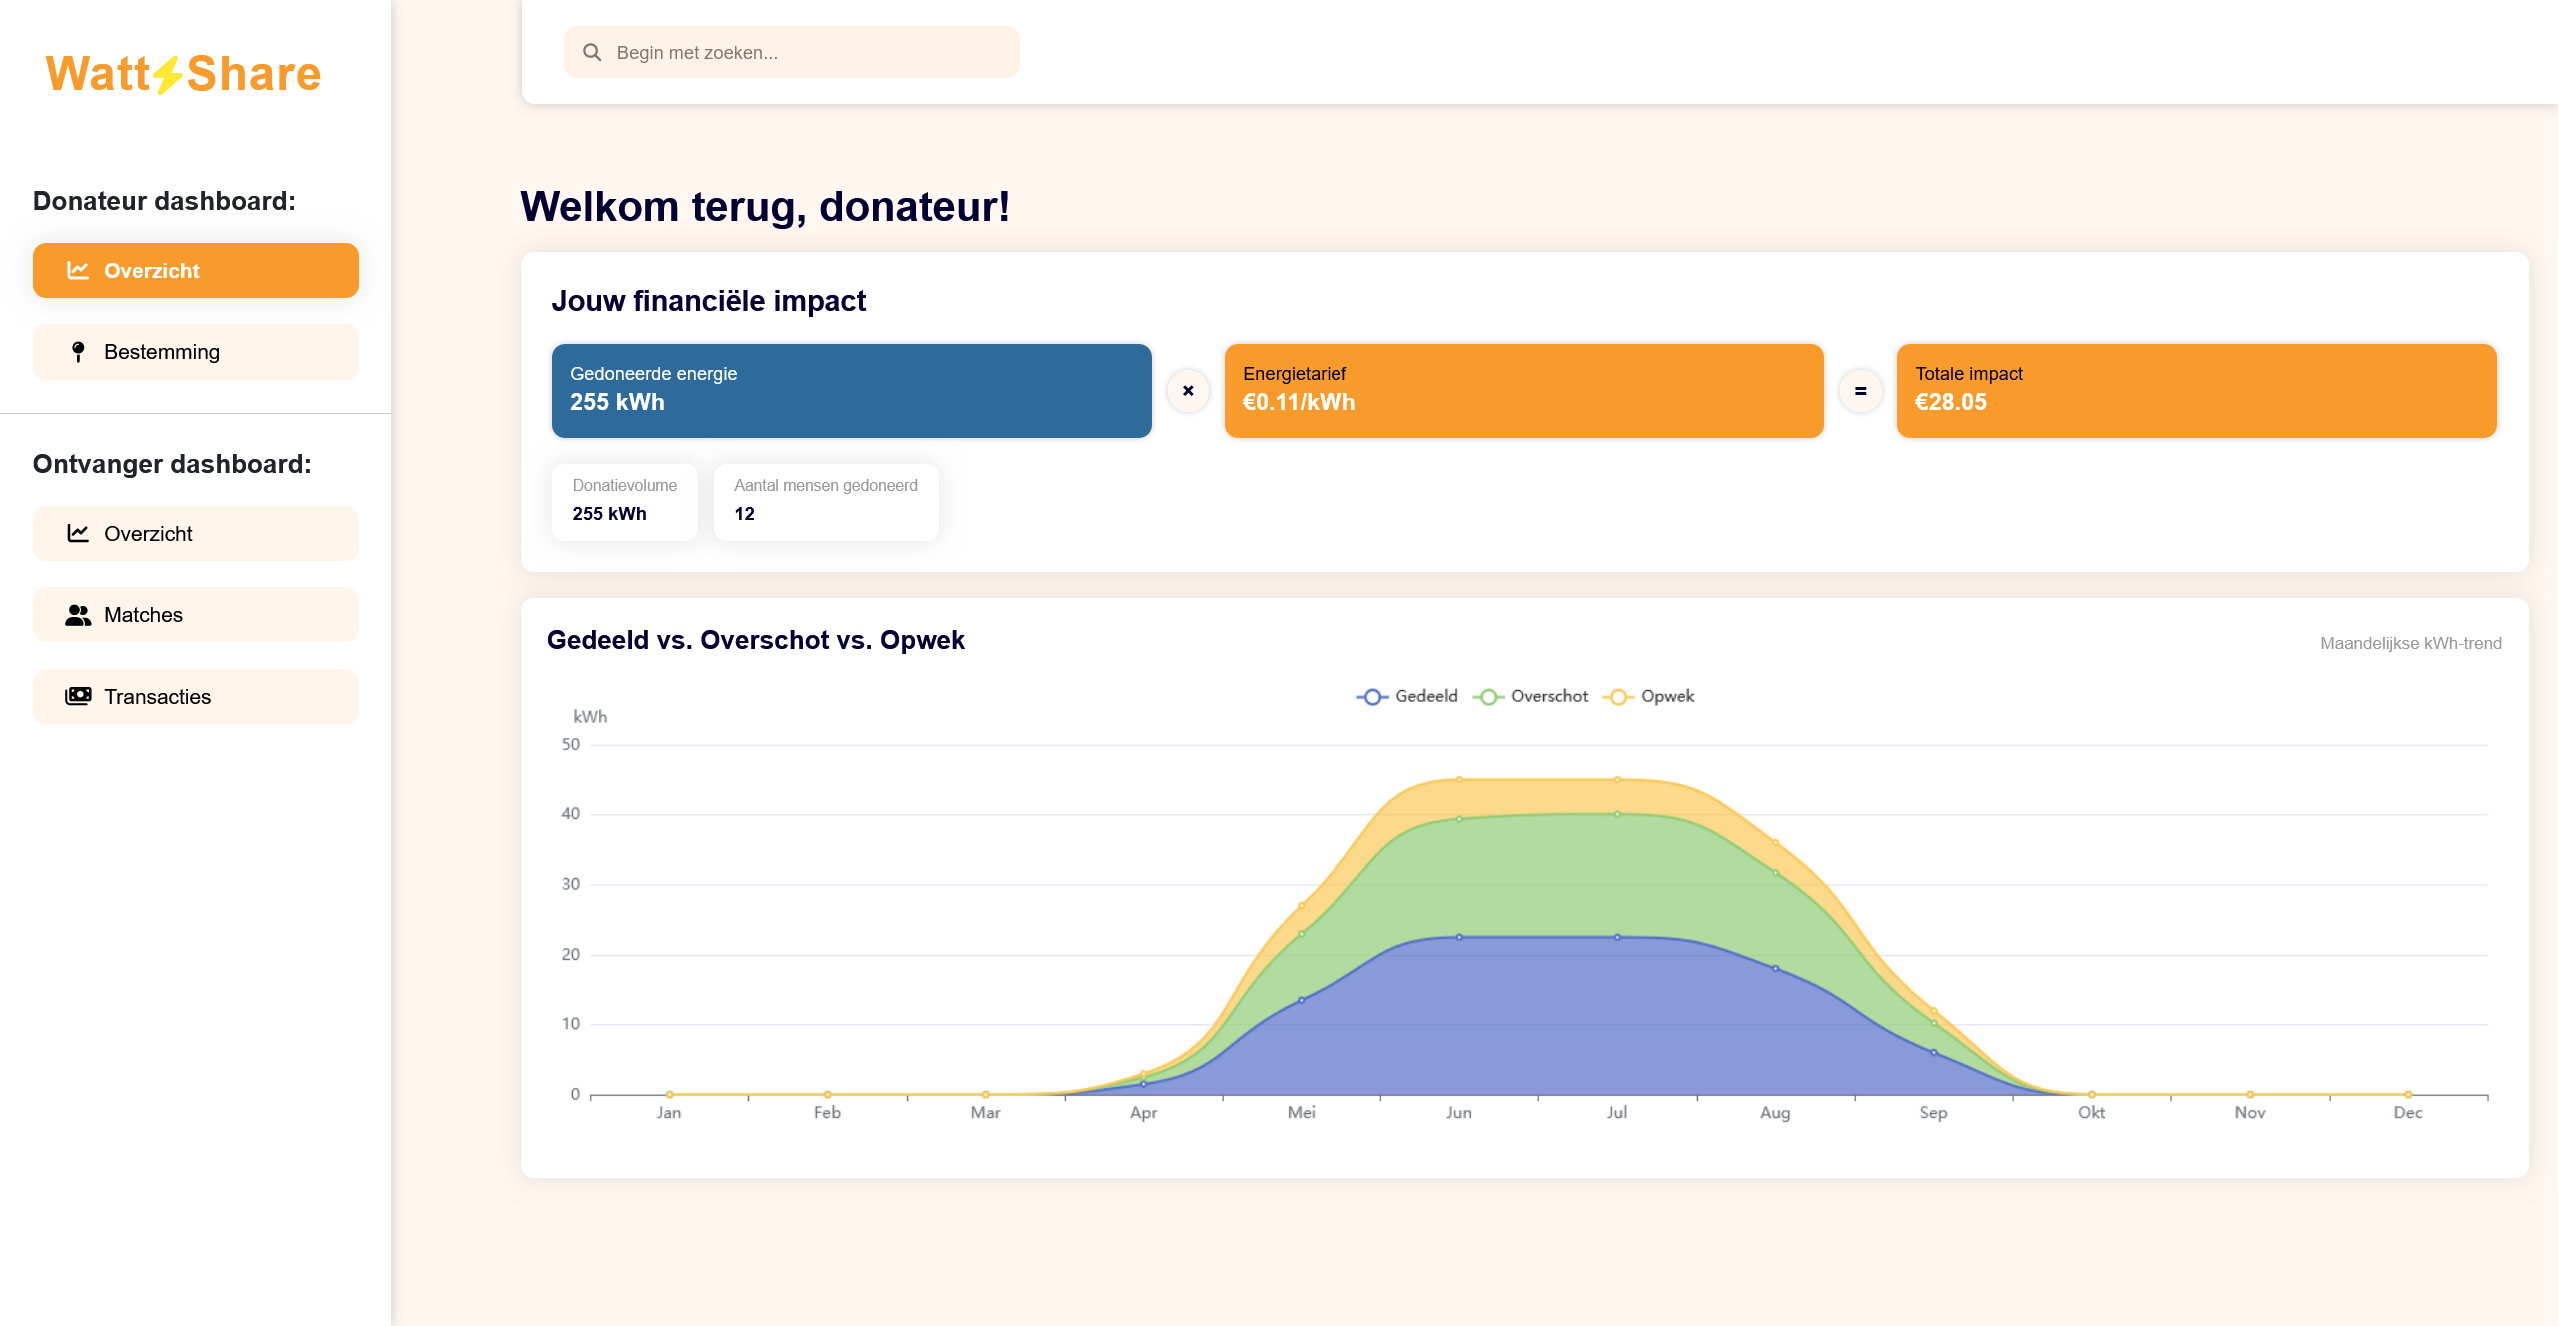
Task: Click the search magnifier icon
Action: coord(592,53)
